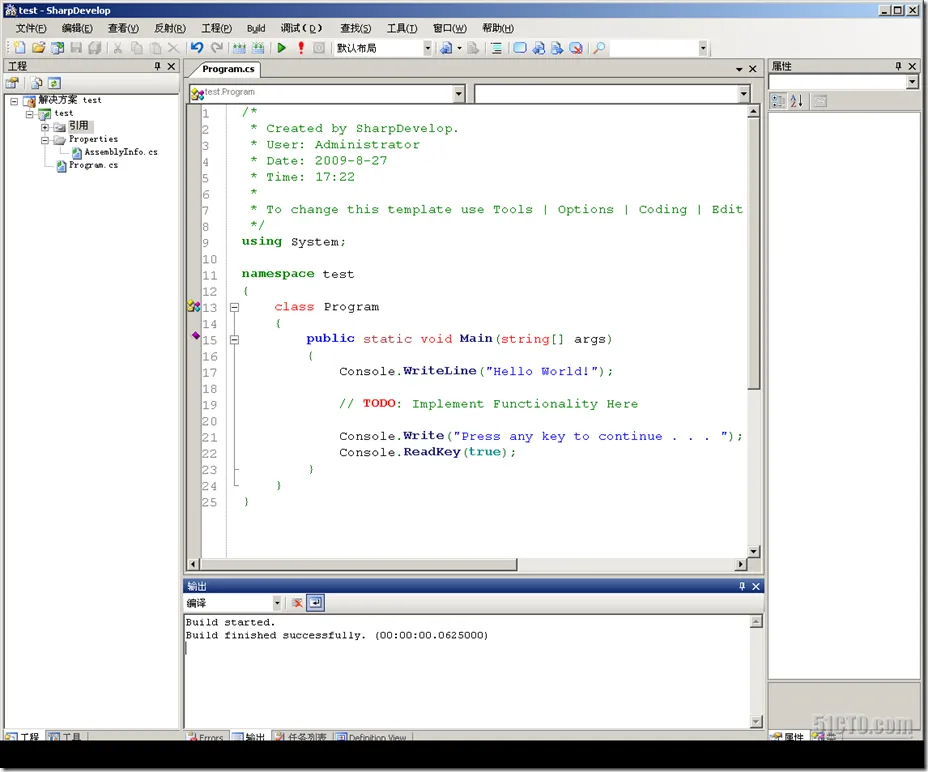928x772 pixels.
Task: Click the Undo arrow in toolbar
Action: click(197, 48)
